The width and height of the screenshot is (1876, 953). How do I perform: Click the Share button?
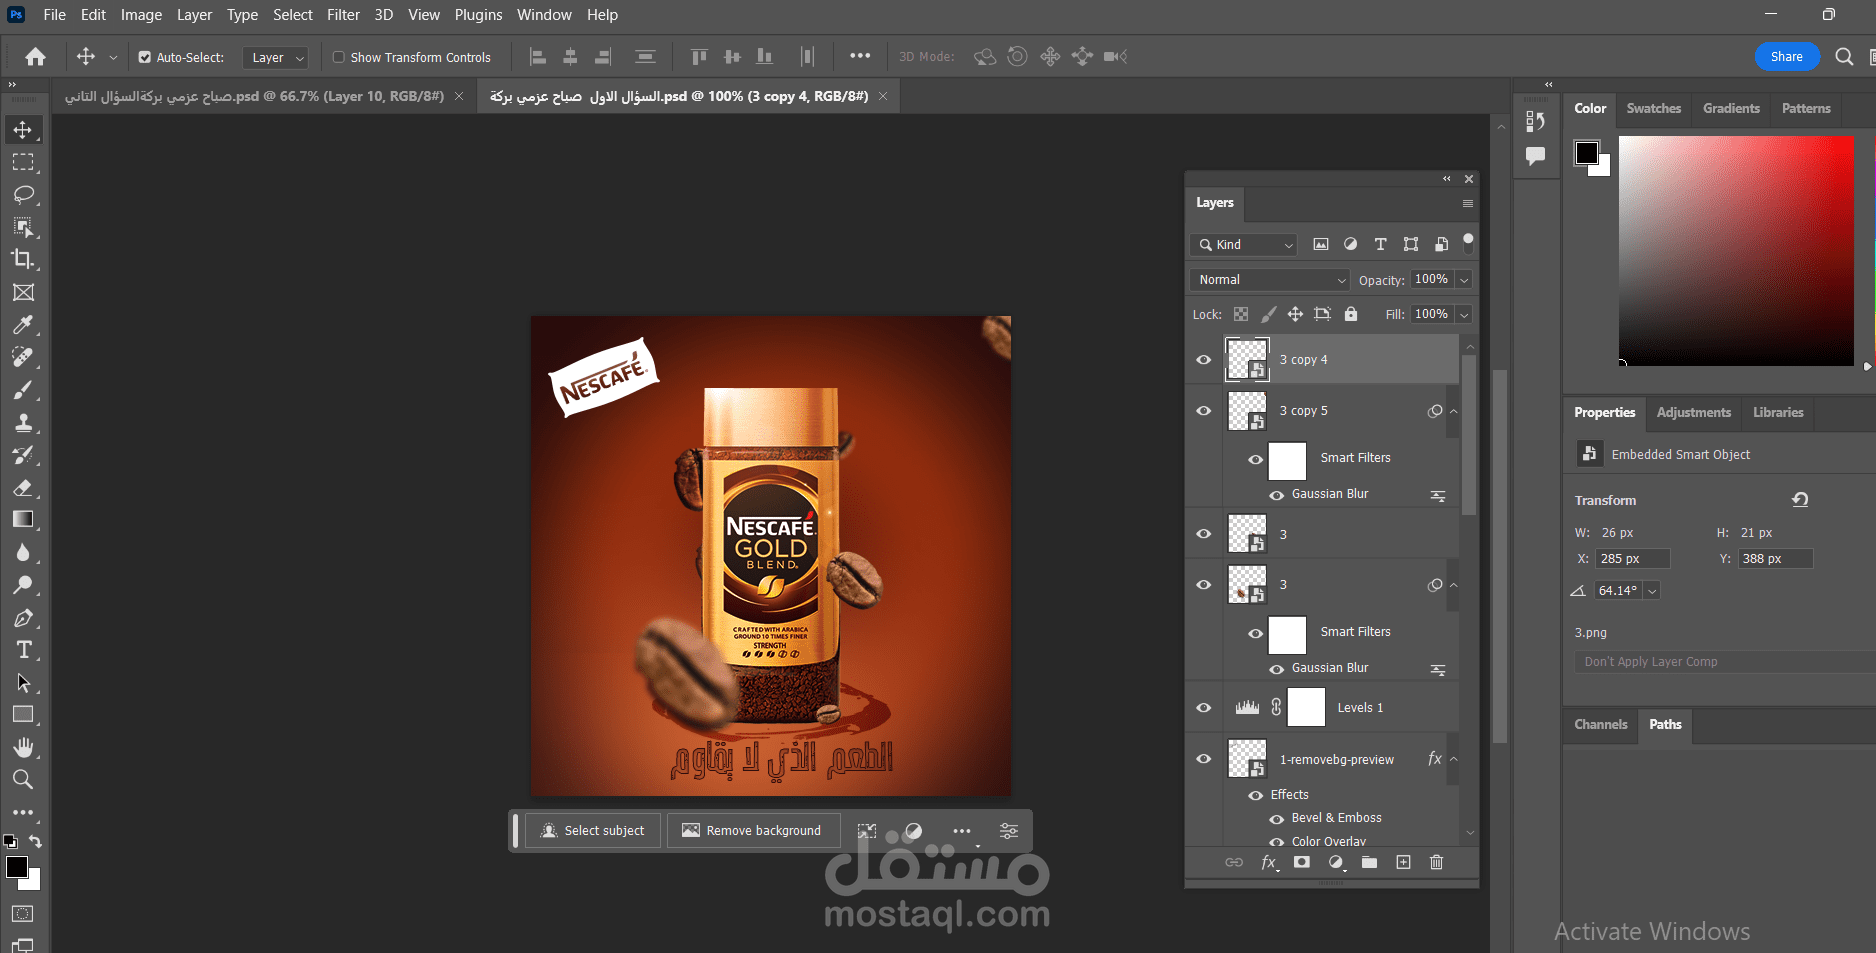1786,57
